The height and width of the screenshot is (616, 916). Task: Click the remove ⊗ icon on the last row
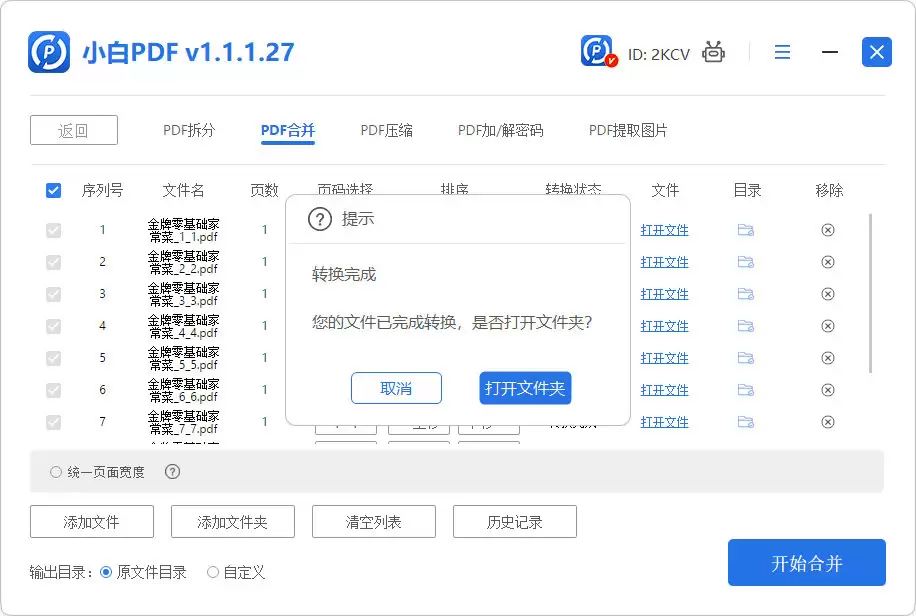[828, 422]
